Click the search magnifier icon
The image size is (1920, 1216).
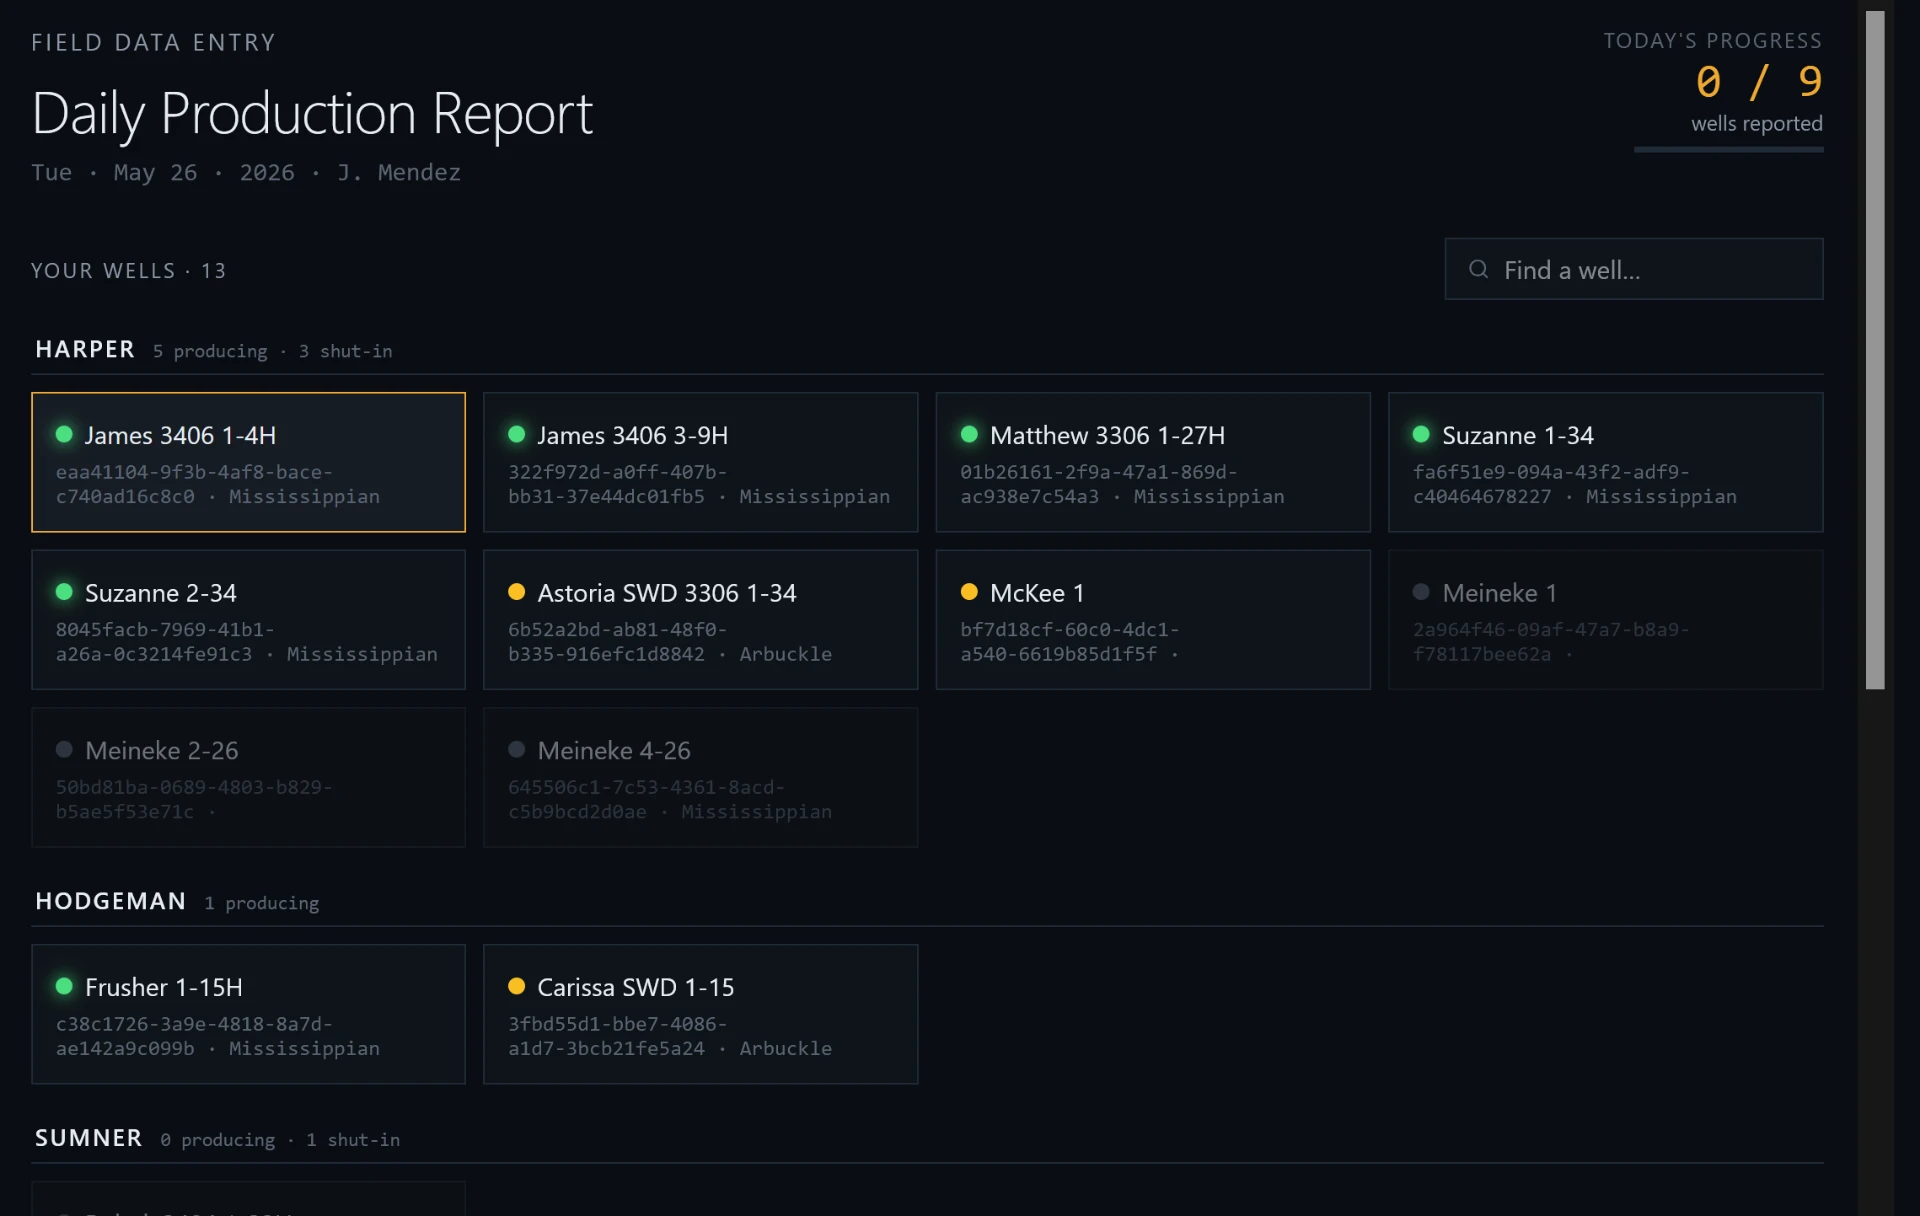coord(1478,269)
